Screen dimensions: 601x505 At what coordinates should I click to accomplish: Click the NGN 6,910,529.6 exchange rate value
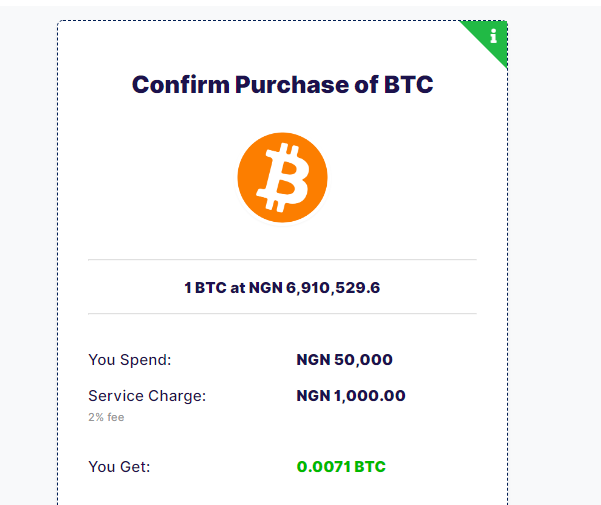[314, 288]
